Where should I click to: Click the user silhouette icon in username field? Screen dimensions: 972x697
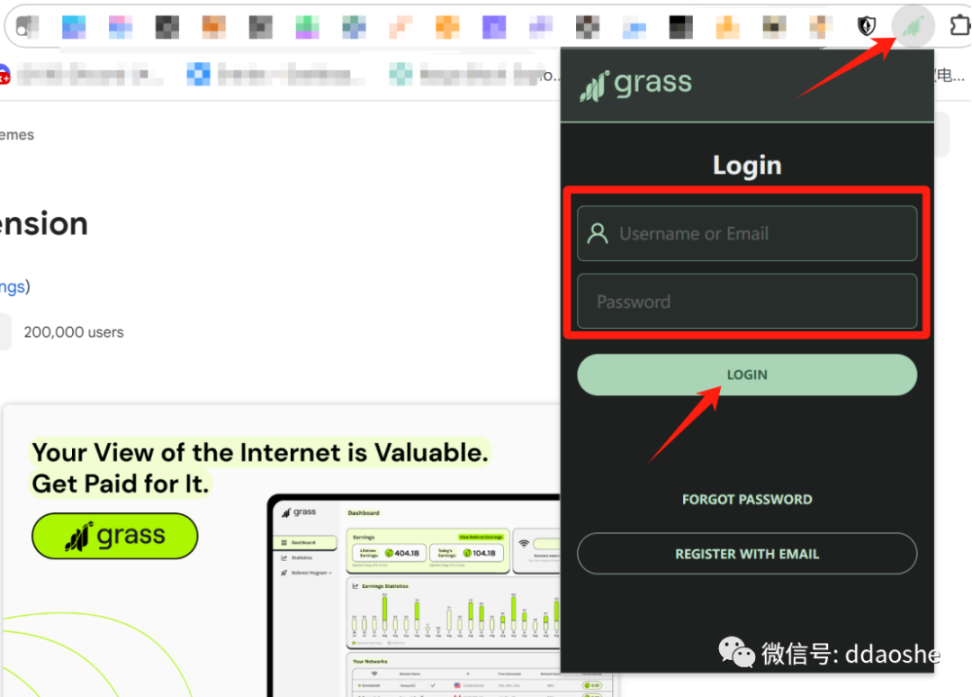point(598,234)
